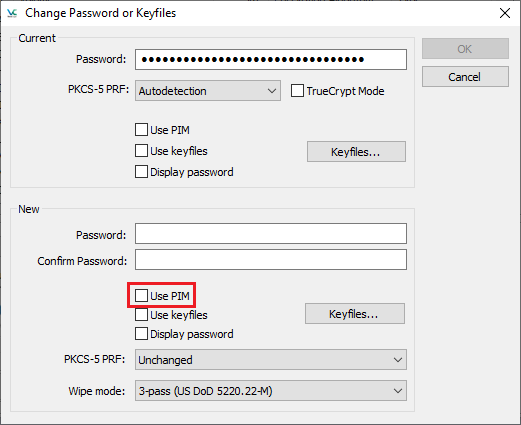
Task: Enable Use keyfiles in New section
Action: [x=141, y=315]
